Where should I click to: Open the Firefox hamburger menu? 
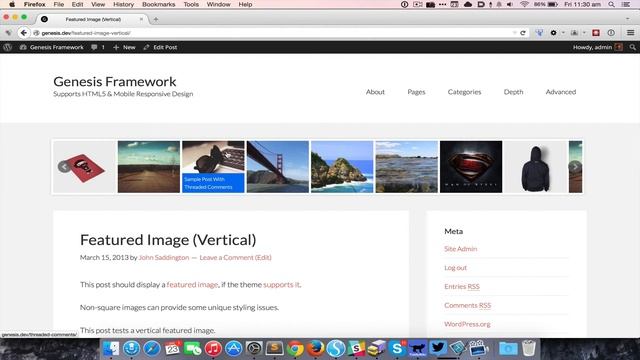coord(630,33)
